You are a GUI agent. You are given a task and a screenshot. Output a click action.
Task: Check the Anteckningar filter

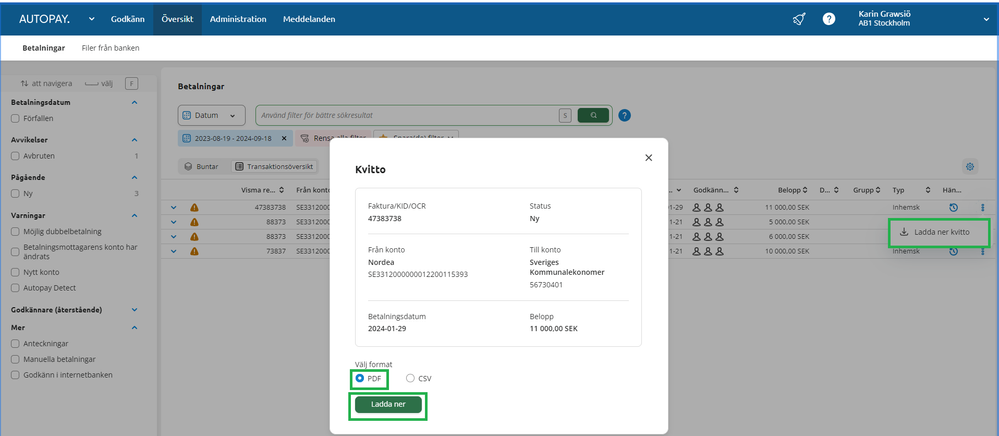point(15,343)
